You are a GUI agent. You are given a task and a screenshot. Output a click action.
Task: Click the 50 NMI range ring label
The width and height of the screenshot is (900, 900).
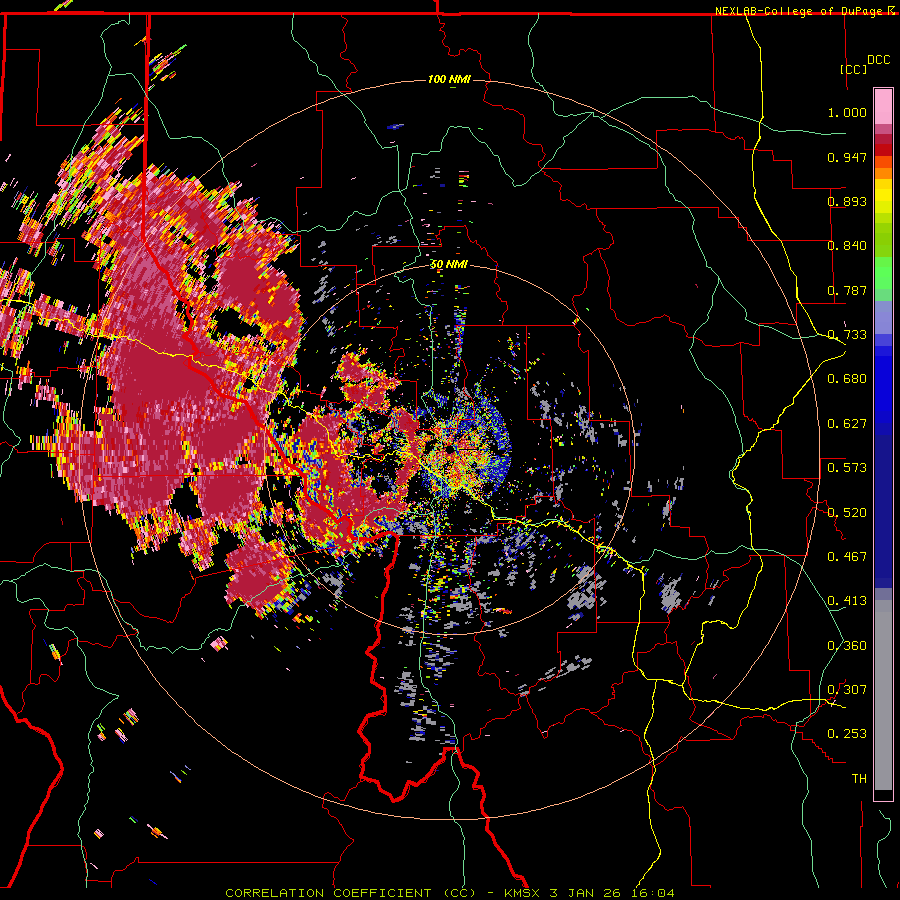[449, 265]
